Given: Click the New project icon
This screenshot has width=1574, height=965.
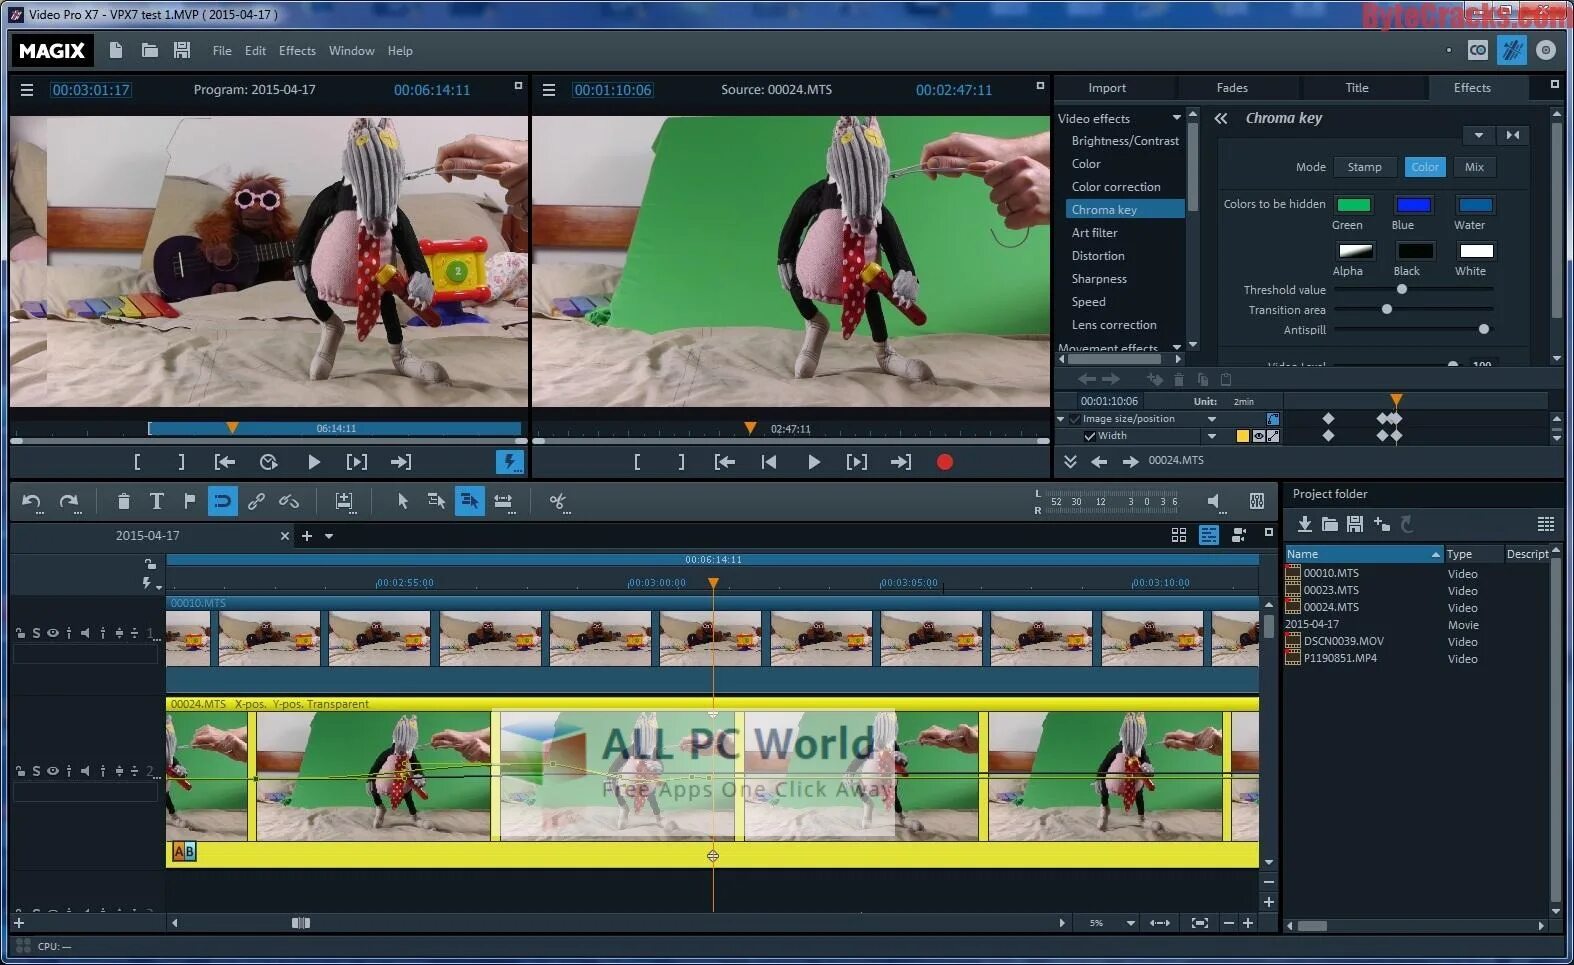Looking at the screenshot, I should 116,50.
